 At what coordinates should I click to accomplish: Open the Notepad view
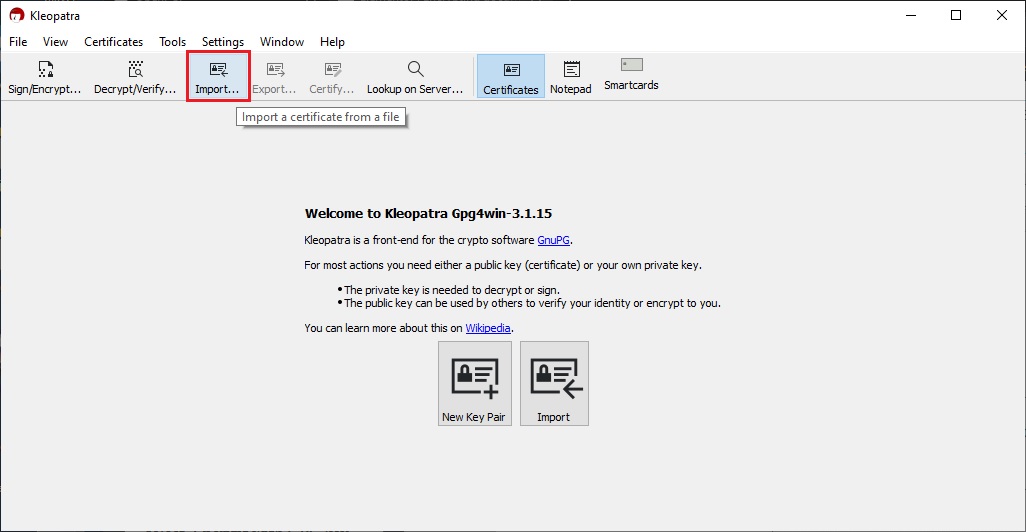pos(571,78)
